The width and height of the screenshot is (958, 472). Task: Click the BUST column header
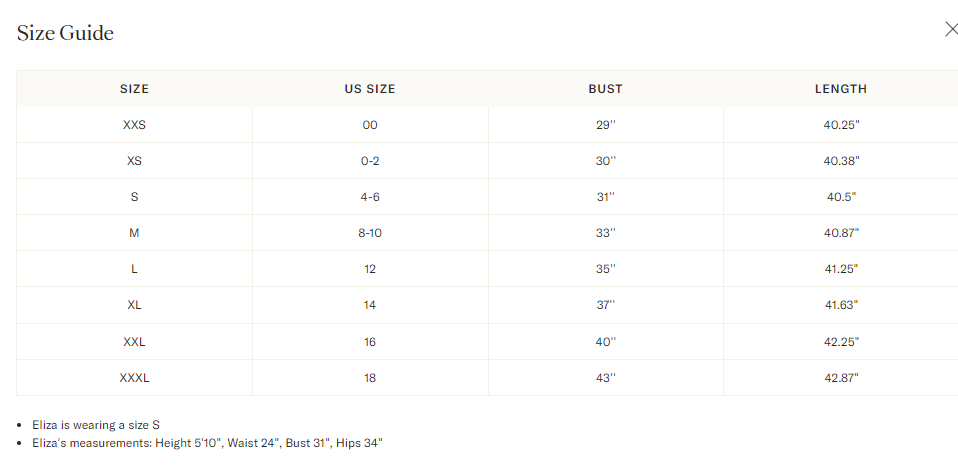point(605,89)
